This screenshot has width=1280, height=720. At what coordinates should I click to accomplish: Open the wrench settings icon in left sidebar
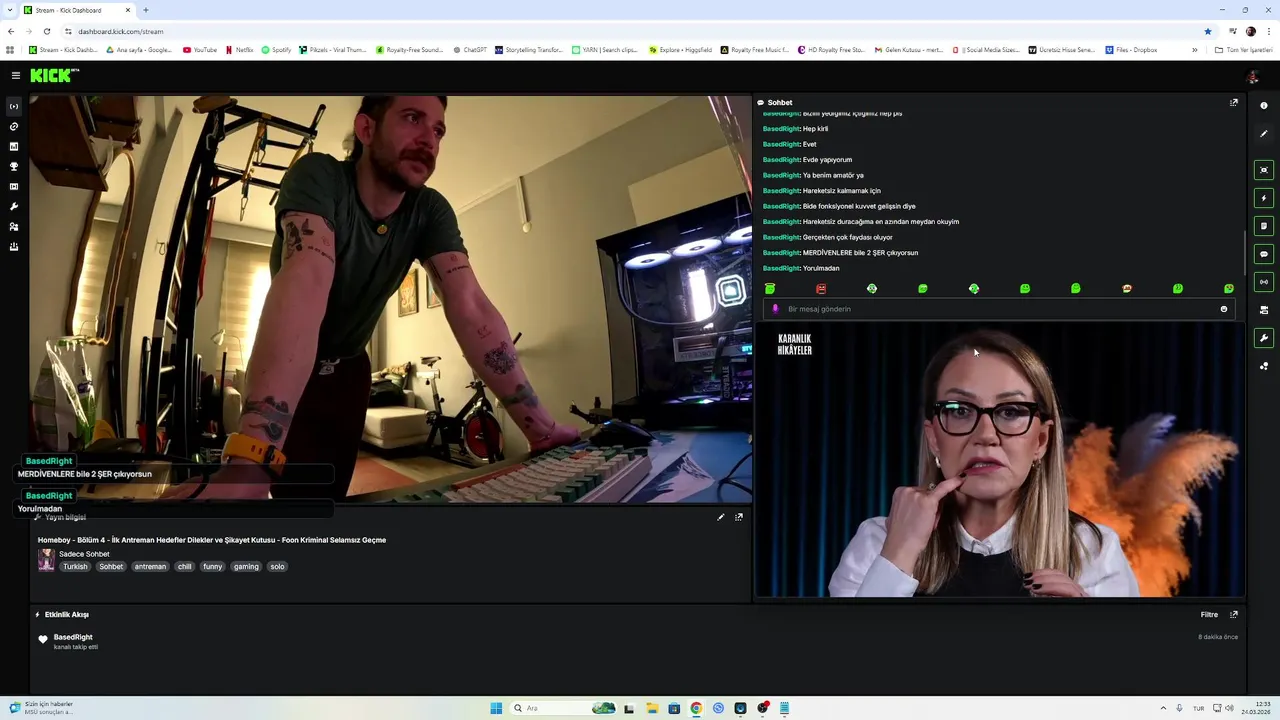14,206
